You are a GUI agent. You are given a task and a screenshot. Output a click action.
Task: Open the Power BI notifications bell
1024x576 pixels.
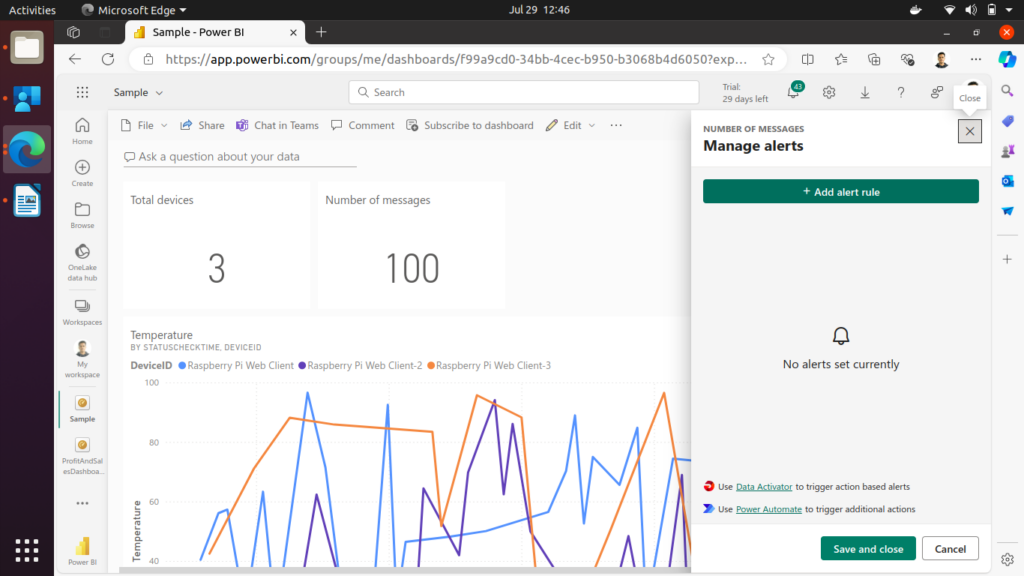click(x=794, y=93)
